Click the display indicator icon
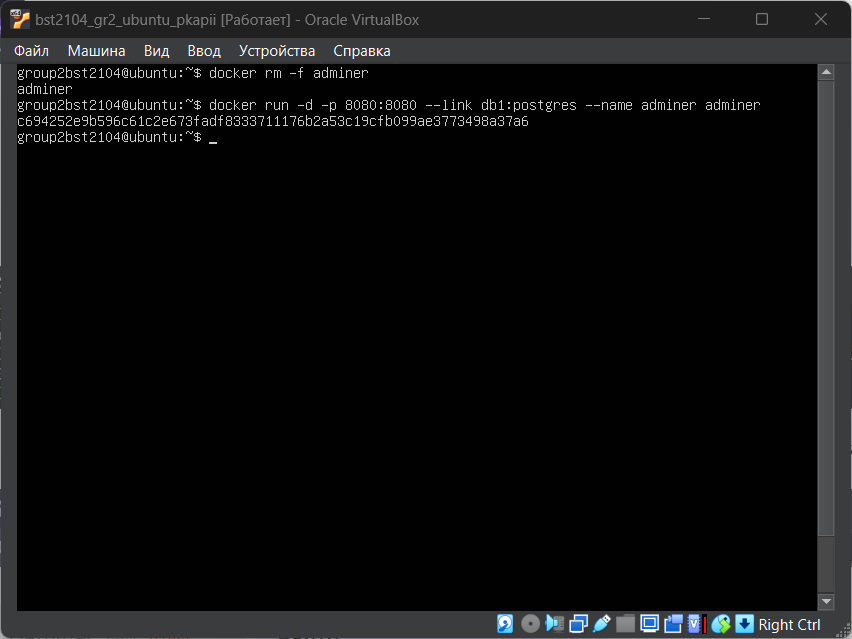The width and height of the screenshot is (852, 639). click(649, 623)
